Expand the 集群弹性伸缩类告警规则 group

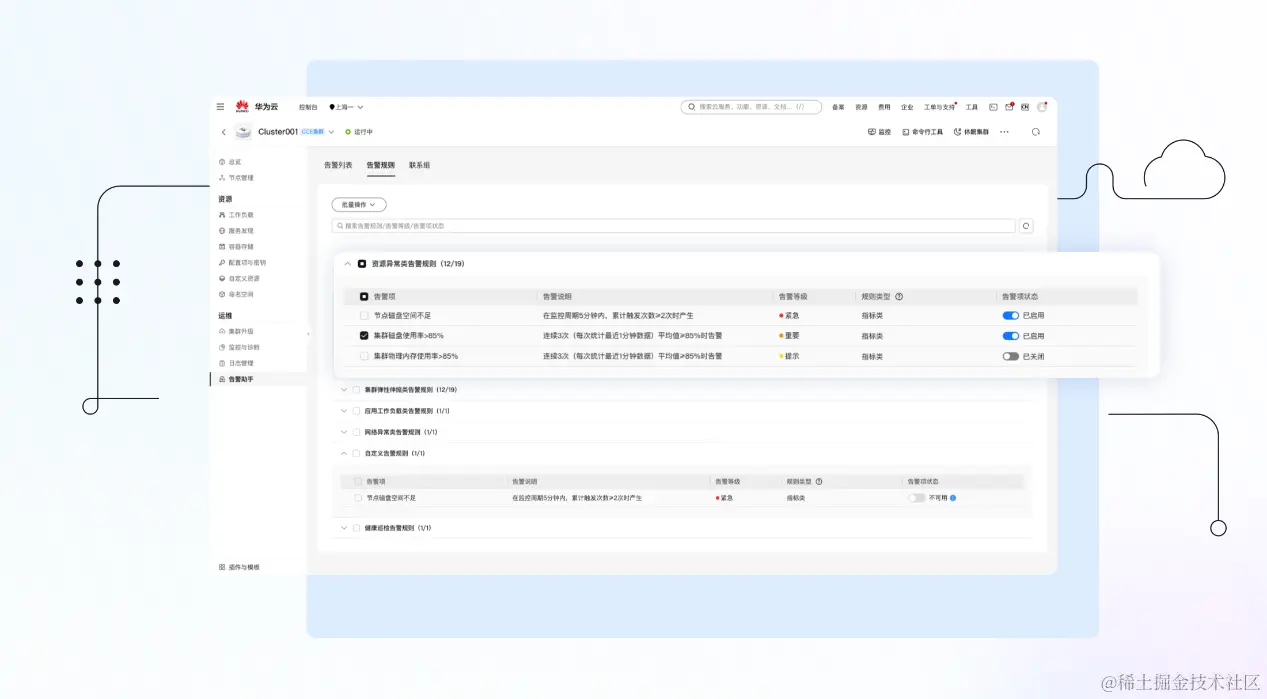click(344, 390)
